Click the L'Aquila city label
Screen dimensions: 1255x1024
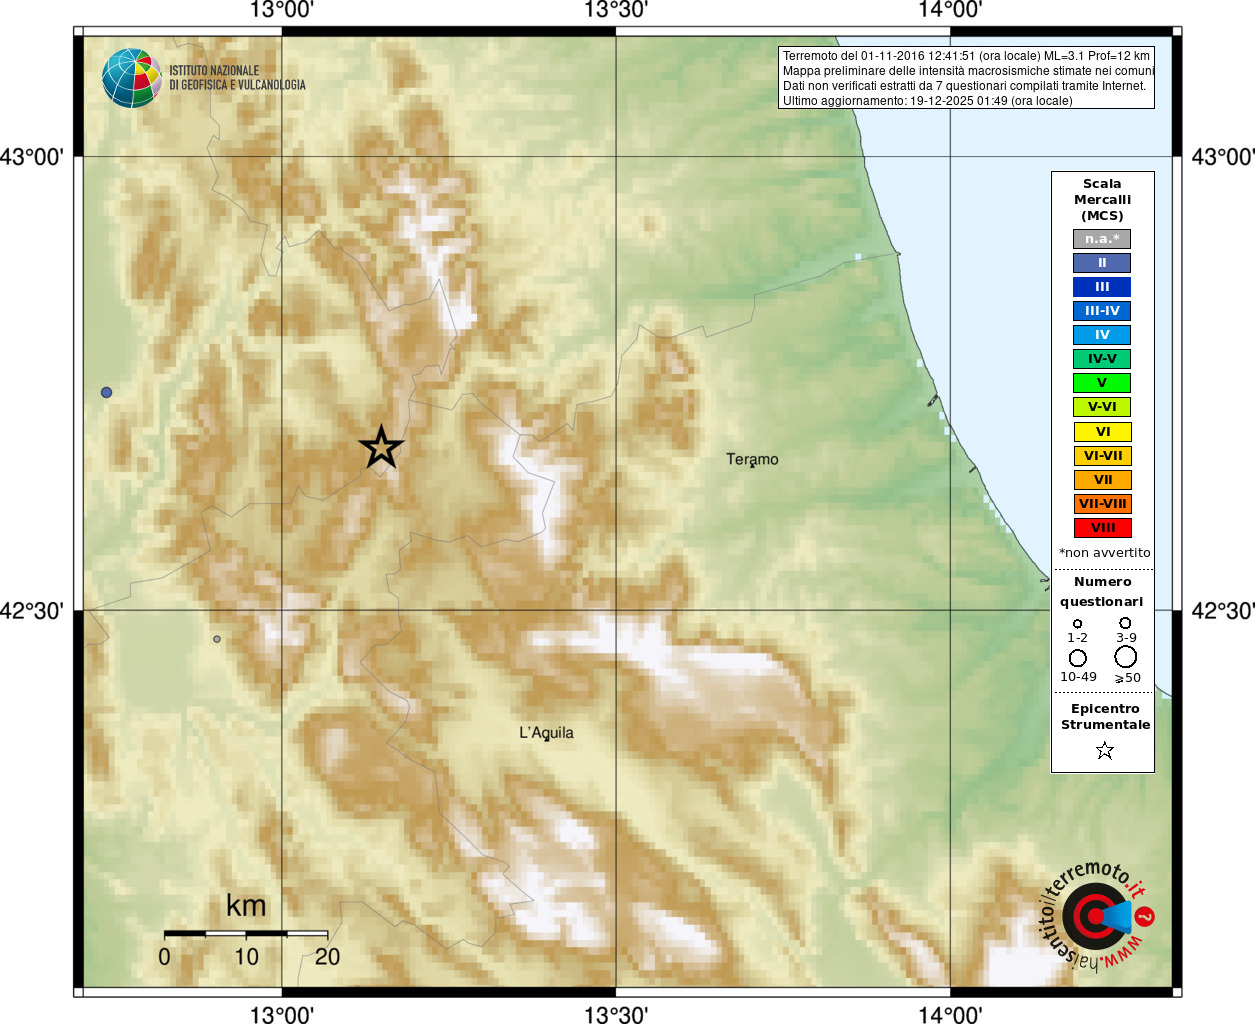(x=546, y=732)
